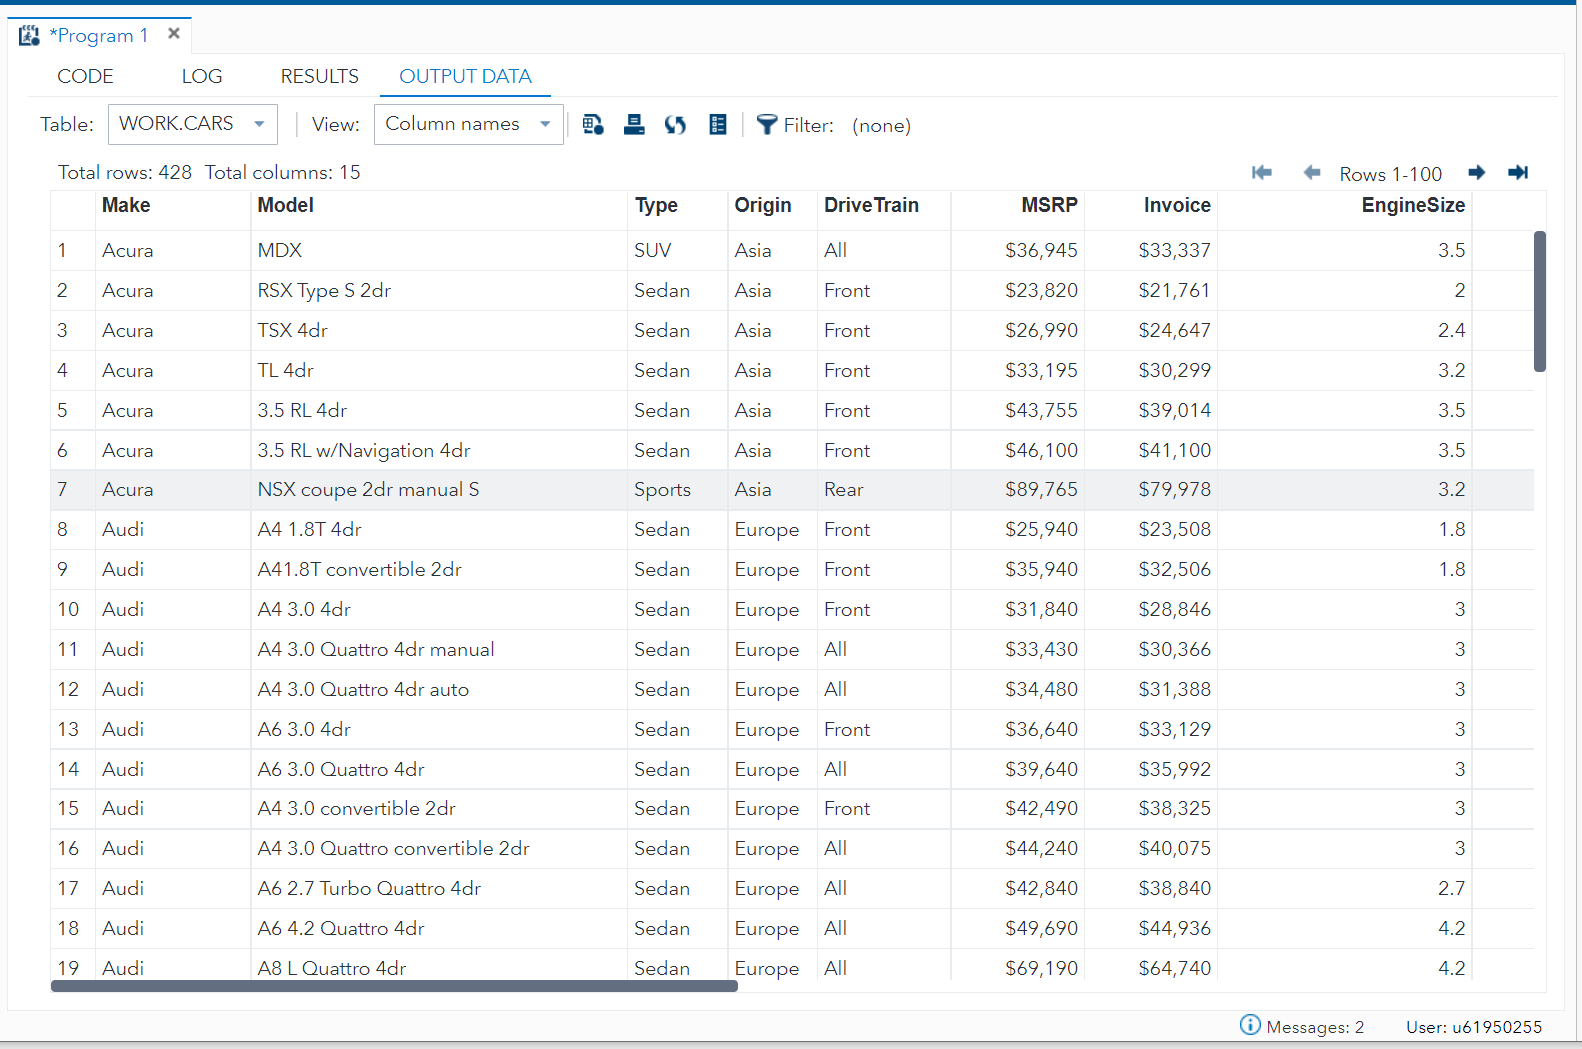1582x1049 pixels.
Task: Click the horizontal scrollbar thumb
Action: pyautogui.click(x=394, y=986)
